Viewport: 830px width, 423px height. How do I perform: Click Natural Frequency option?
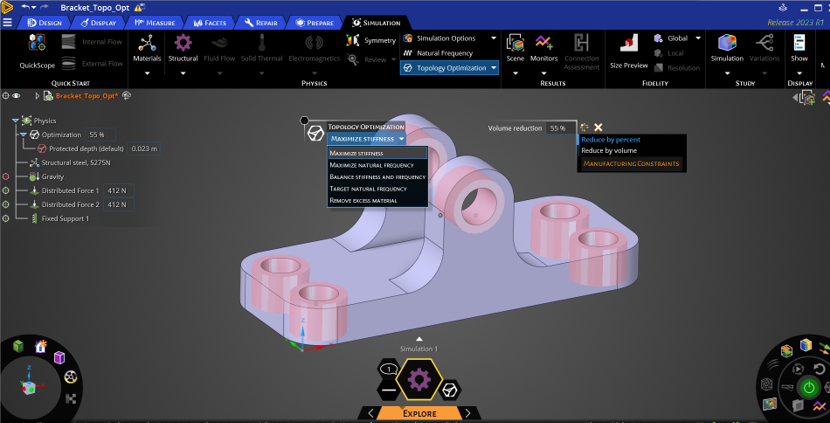pos(438,53)
